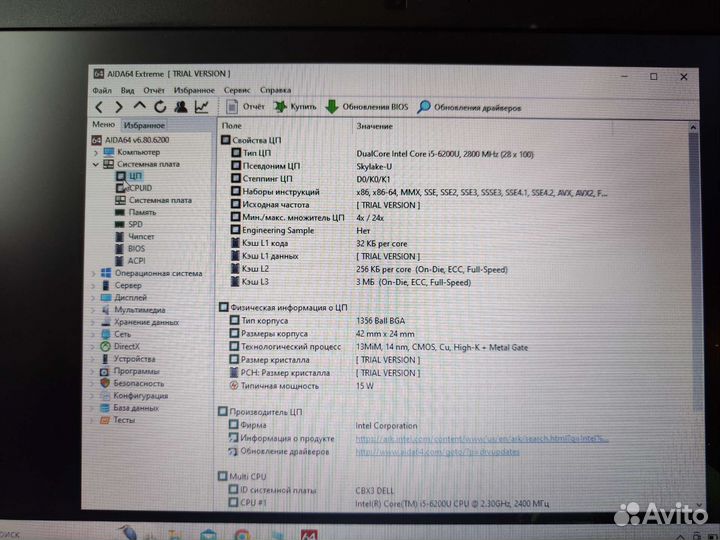Image resolution: width=720 pixels, height=540 pixels.
Task: Click the Купить buy button
Action: coord(295,107)
